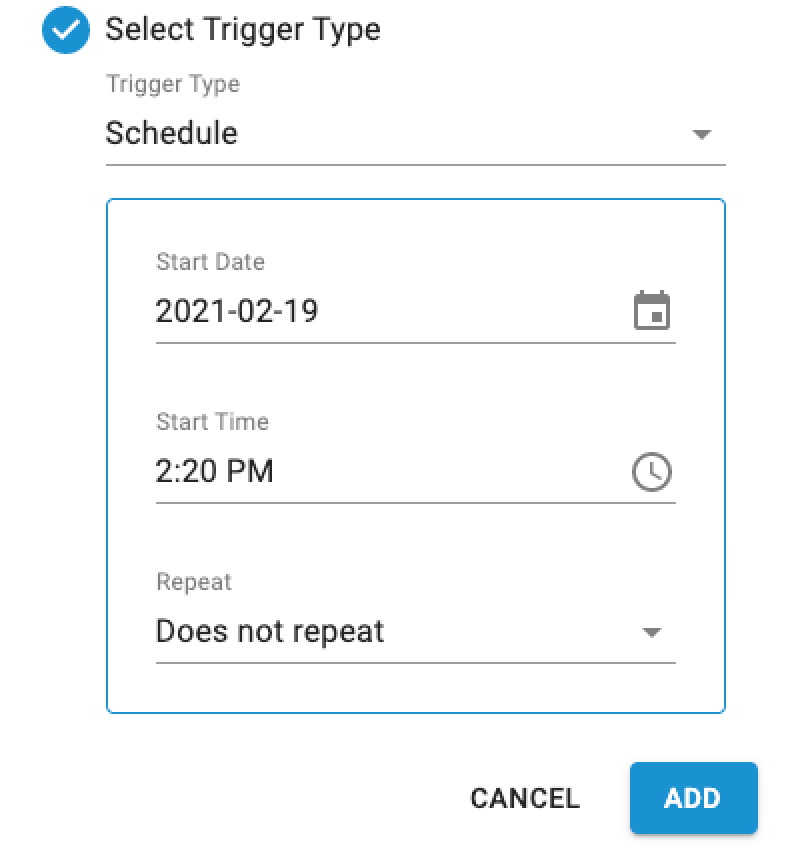Open the calendar date picker icon
Image resolution: width=786 pixels, height=860 pixels.
pyautogui.click(x=652, y=310)
